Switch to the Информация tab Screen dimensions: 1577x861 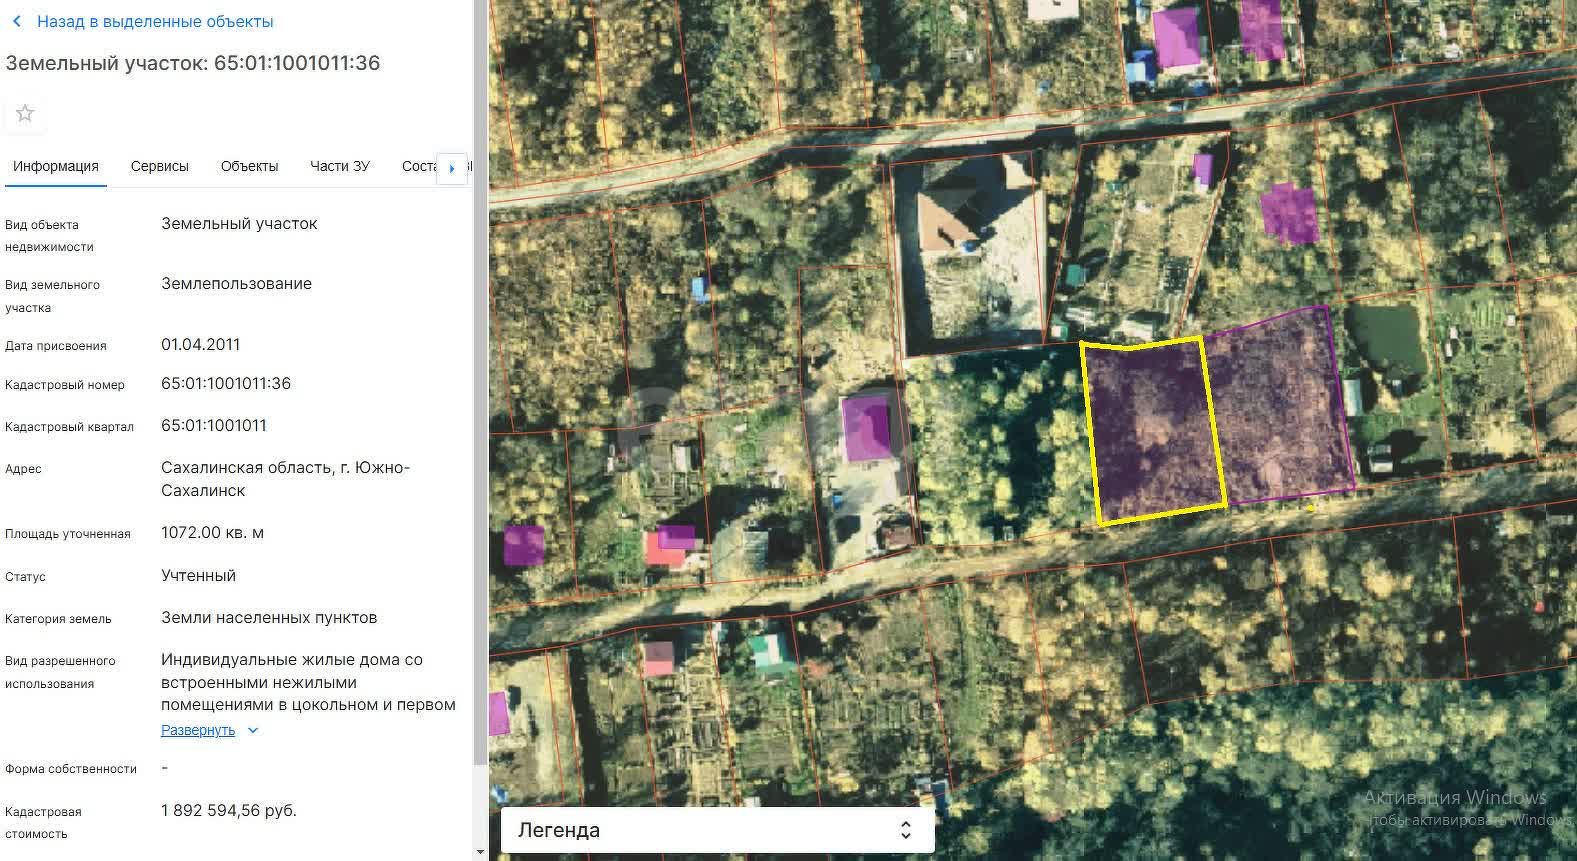click(56, 166)
